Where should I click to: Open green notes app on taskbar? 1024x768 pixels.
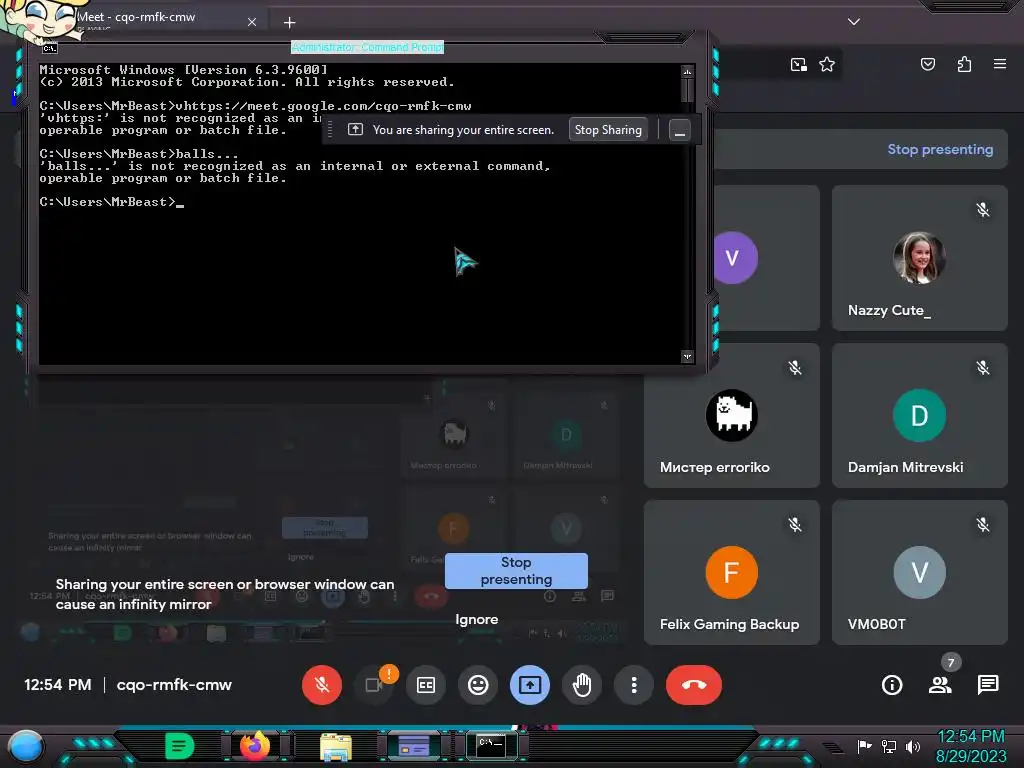pos(180,746)
